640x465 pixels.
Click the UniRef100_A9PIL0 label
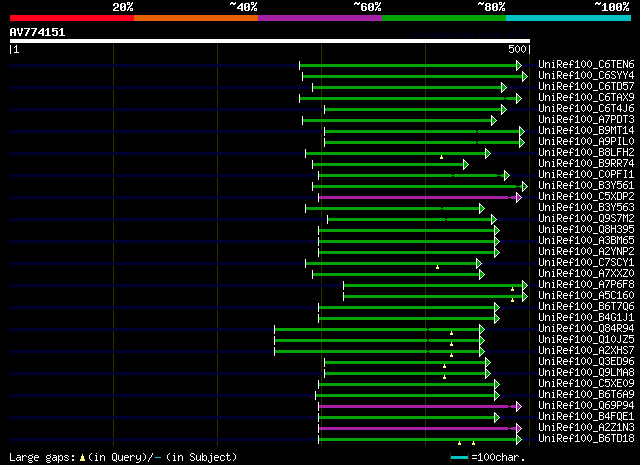point(586,142)
